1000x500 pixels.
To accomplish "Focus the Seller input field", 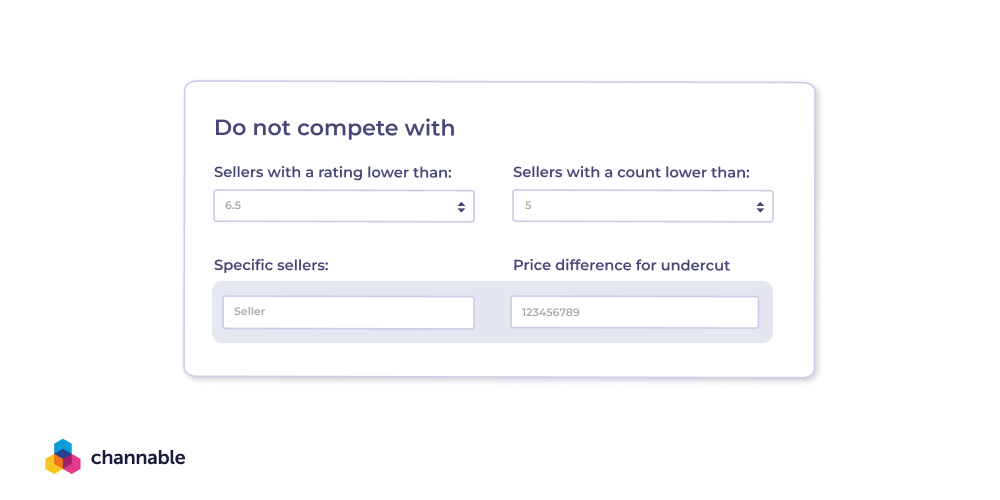I will tap(347, 312).
